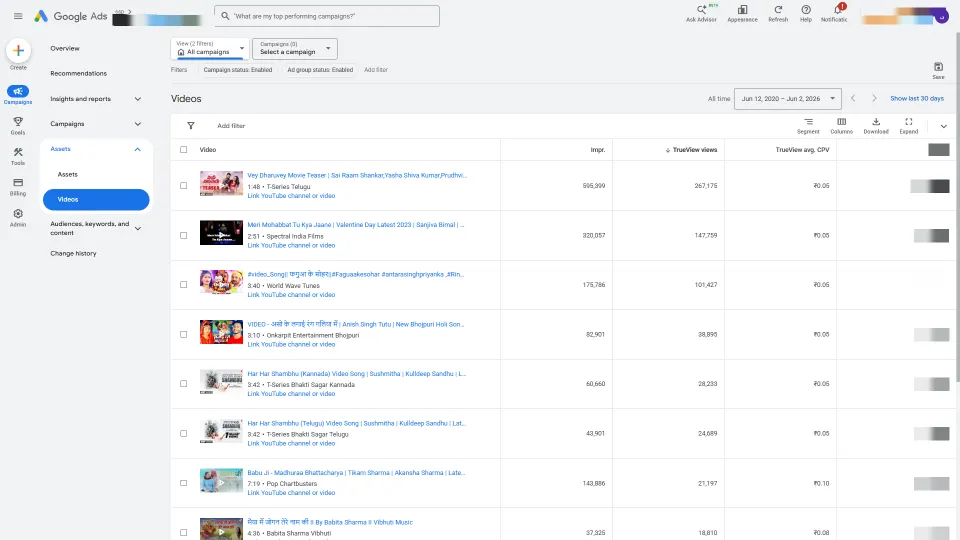
Task: Open Billing in the left rail
Action: 18,187
